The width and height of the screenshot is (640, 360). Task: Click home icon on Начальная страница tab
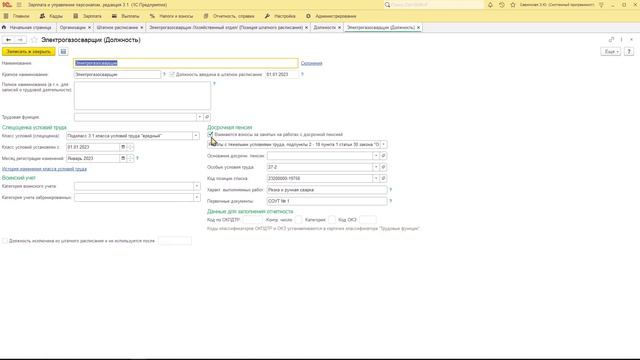click(4, 27)
